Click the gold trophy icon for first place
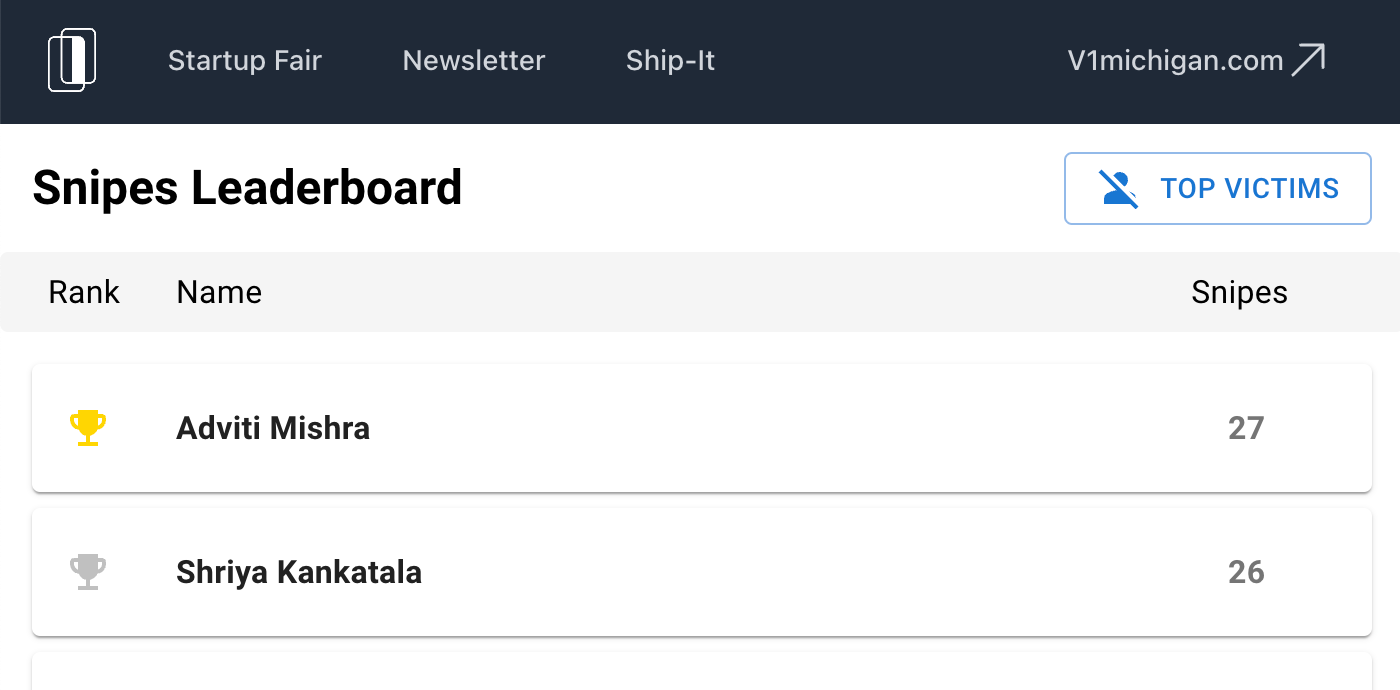1400x690 pixels. pos(88,428)
